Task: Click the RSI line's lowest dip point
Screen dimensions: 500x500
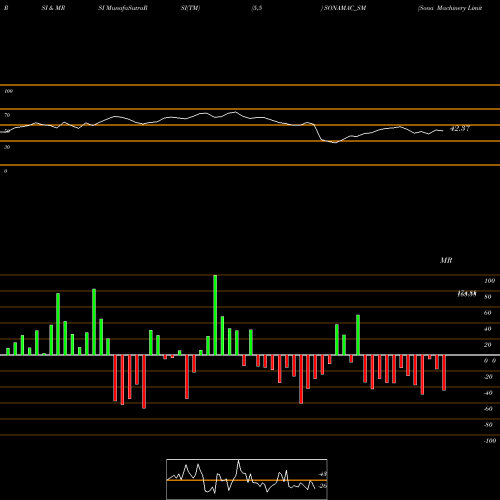Action: pyautogui.click(x=335, y=142)
